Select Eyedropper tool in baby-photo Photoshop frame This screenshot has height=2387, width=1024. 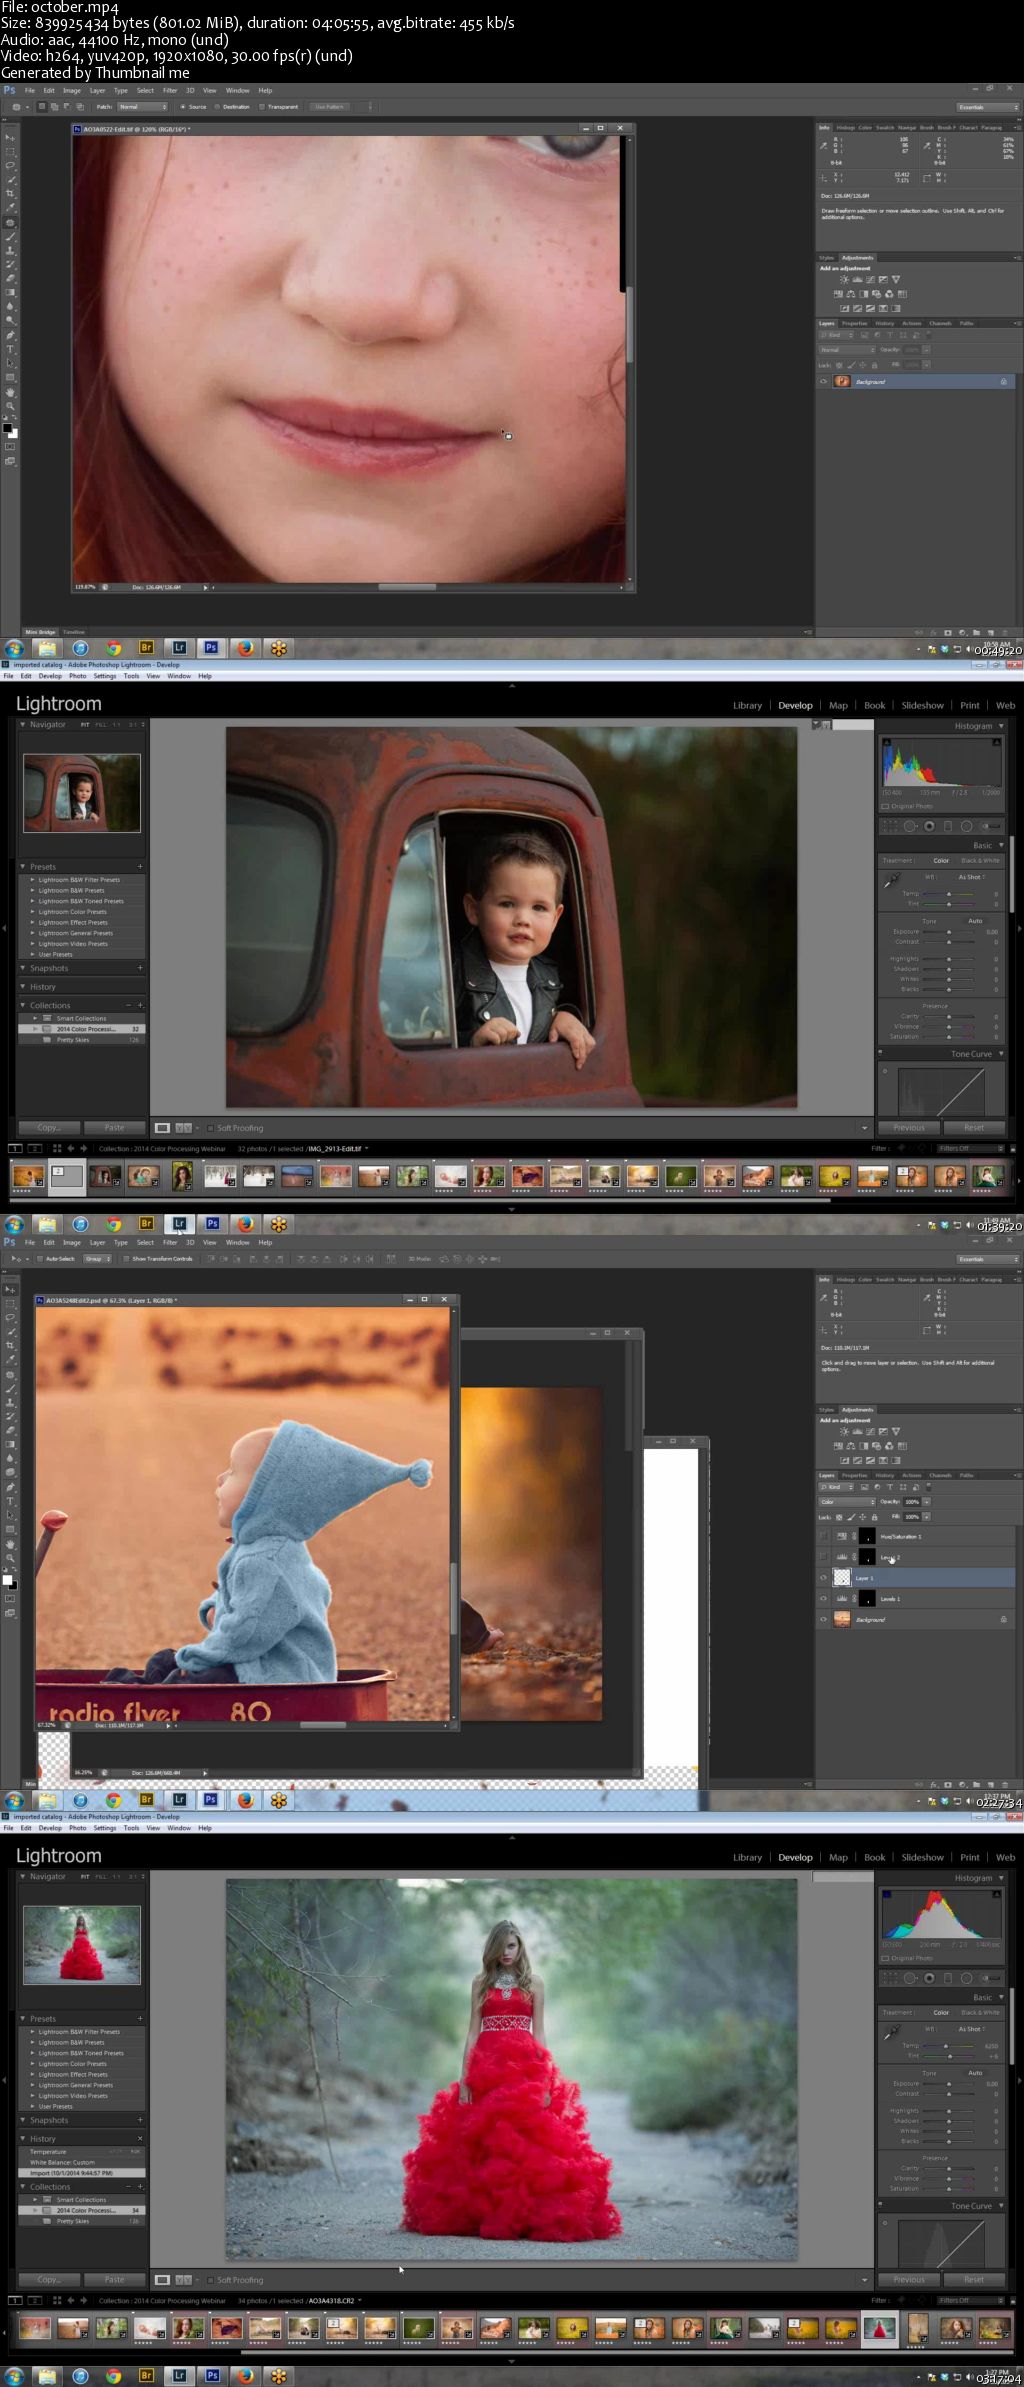tap(10, 1360)
